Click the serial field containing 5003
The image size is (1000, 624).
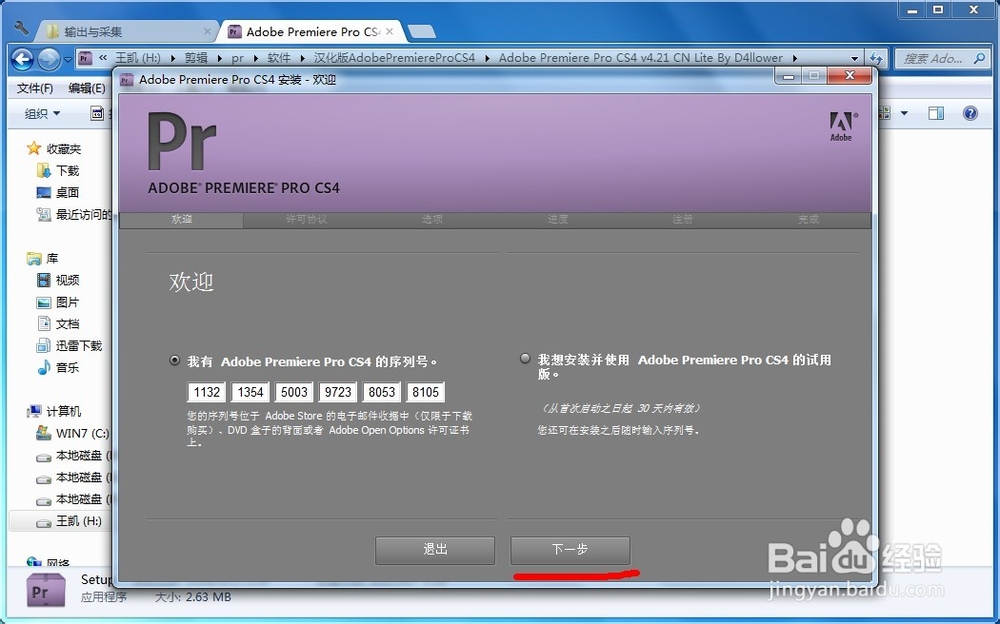click(294, 392)
